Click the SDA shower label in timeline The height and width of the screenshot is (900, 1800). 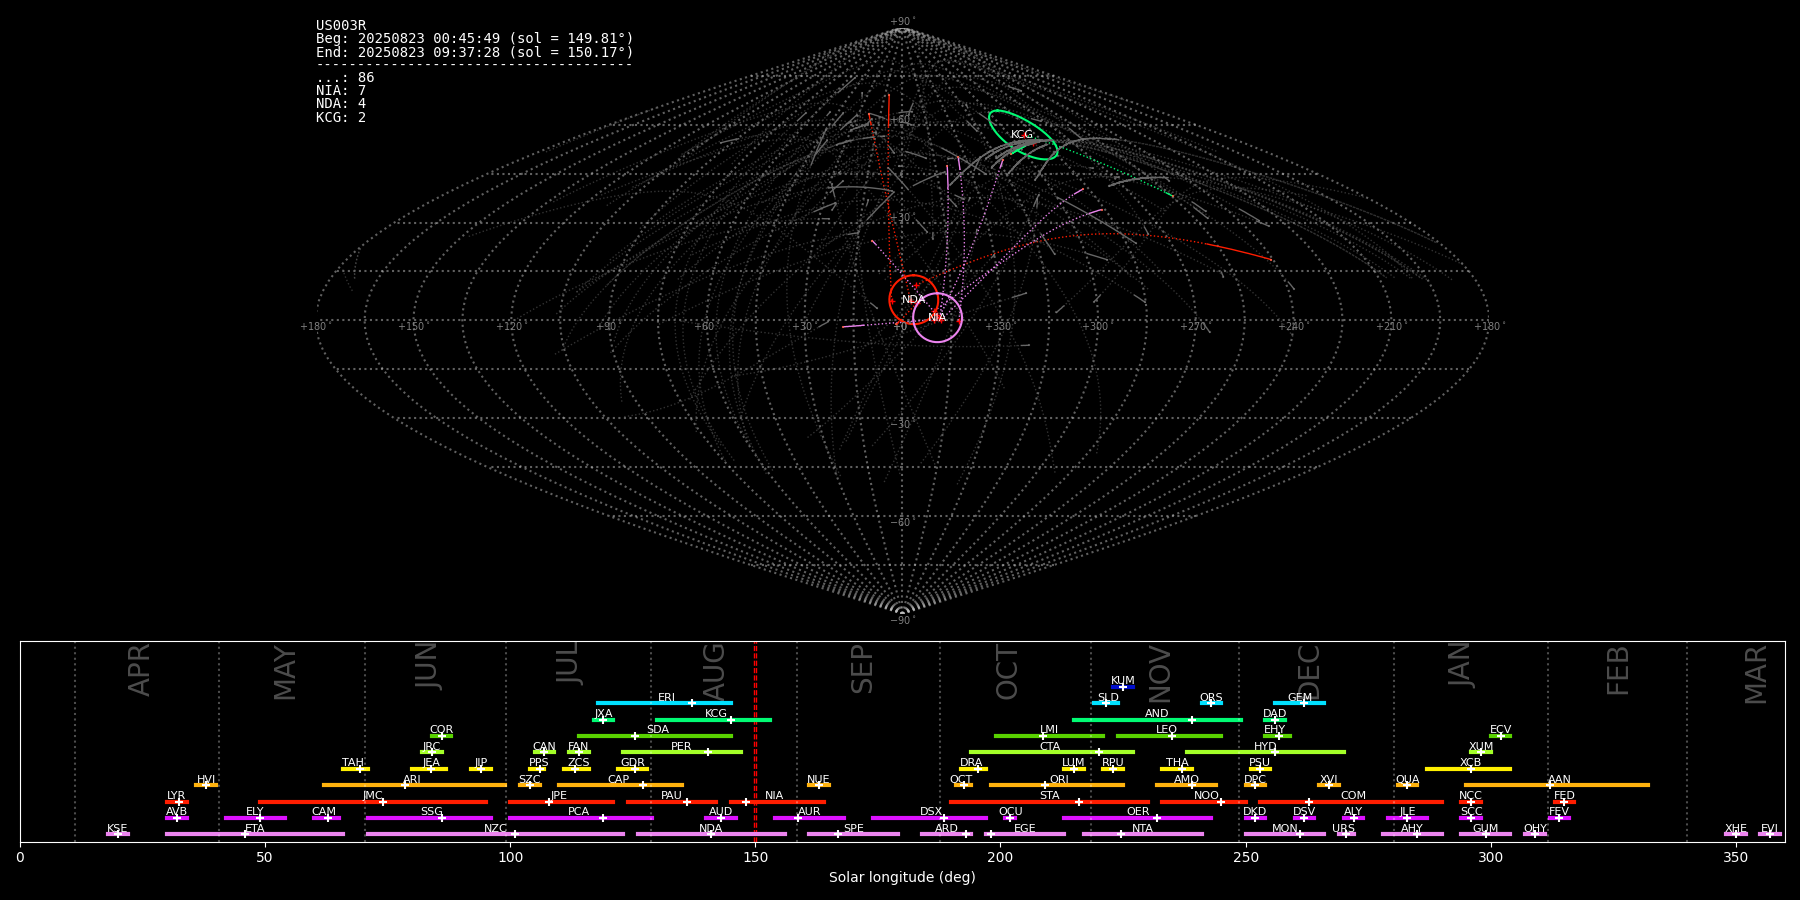coord(657,730)
